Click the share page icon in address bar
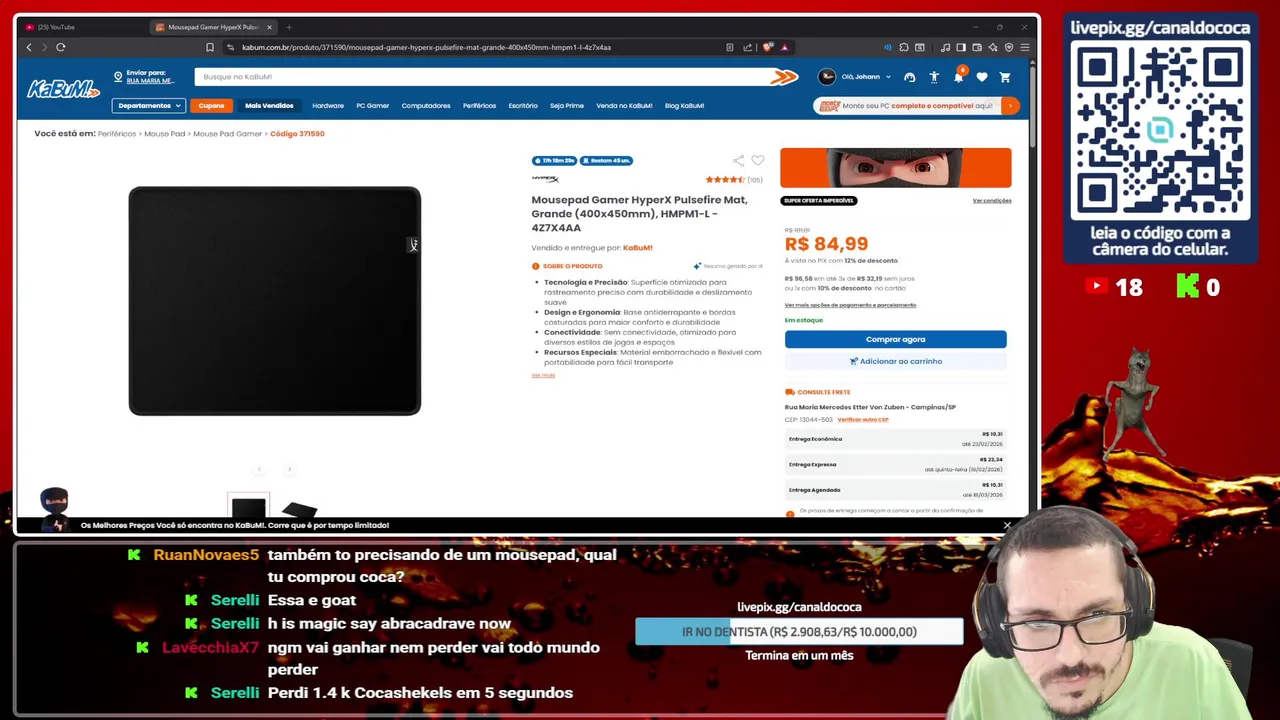Image resolution: width=1280 pixels, height=720 pixels. 747,47
